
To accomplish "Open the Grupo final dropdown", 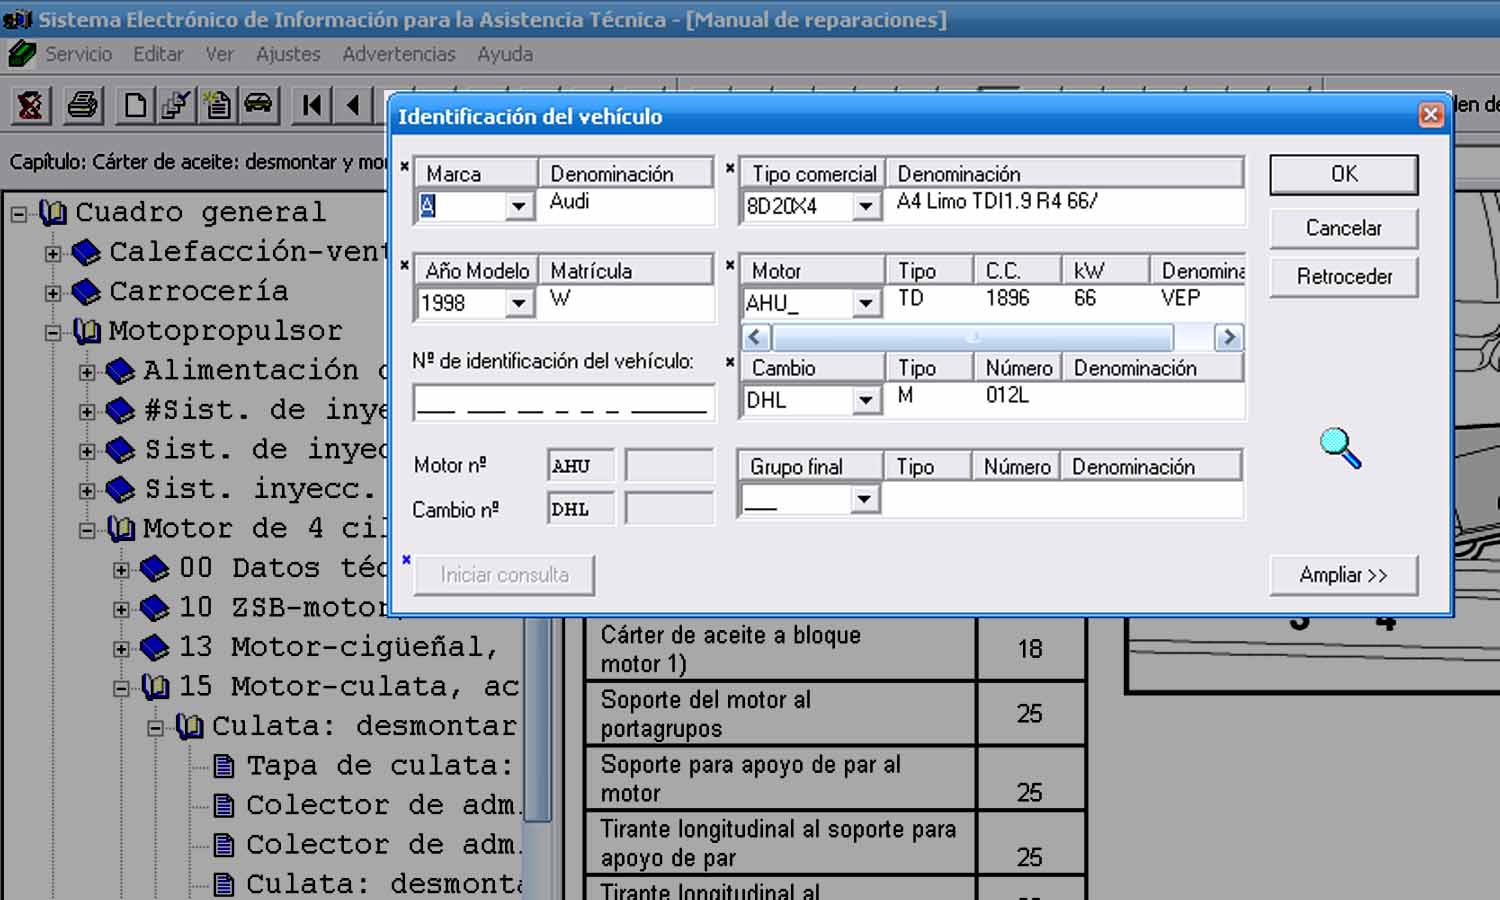I will 865,499.
